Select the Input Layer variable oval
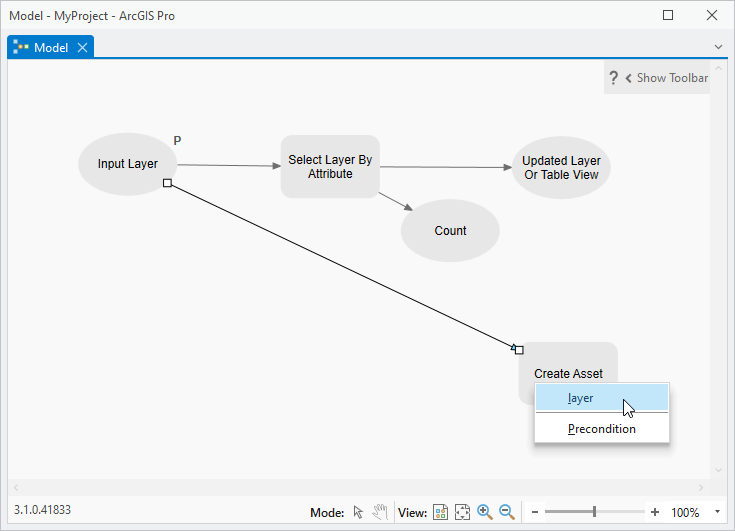 pos(127,164)
